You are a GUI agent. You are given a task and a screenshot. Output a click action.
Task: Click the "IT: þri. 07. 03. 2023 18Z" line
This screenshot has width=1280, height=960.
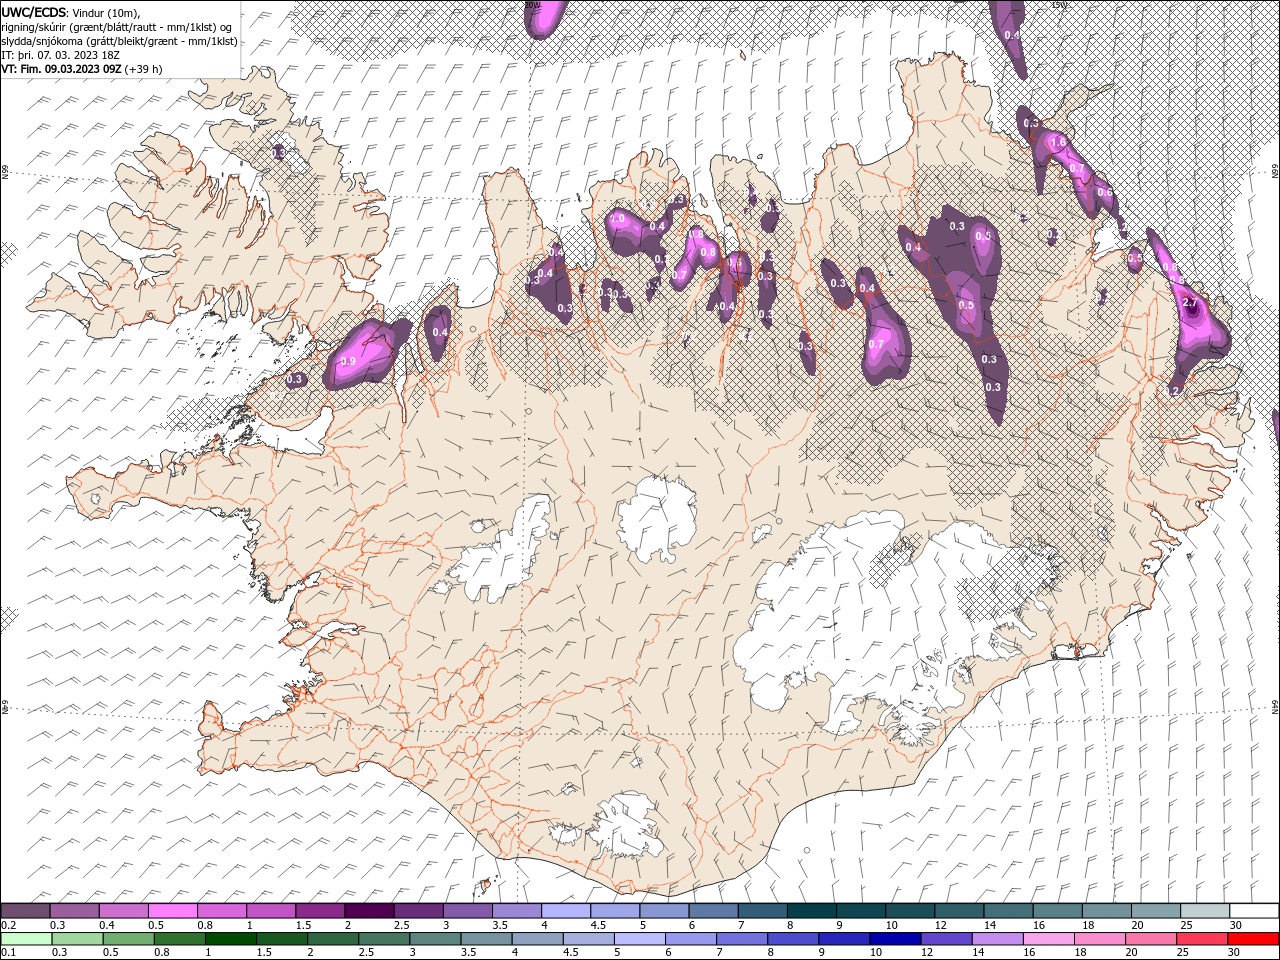[x=61, y=55]
